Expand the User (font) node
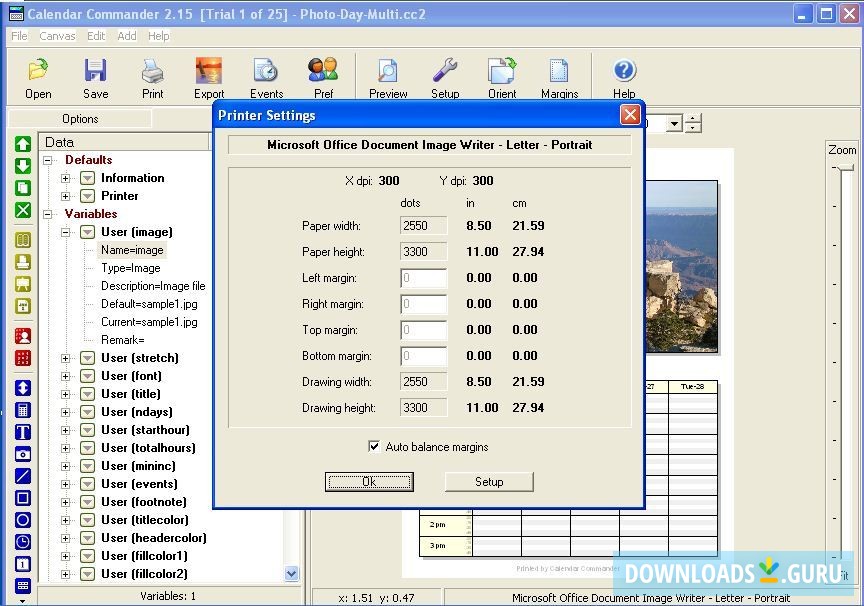Image resolution: width=864 pixels, height=606 pixels. click(66, 376)
